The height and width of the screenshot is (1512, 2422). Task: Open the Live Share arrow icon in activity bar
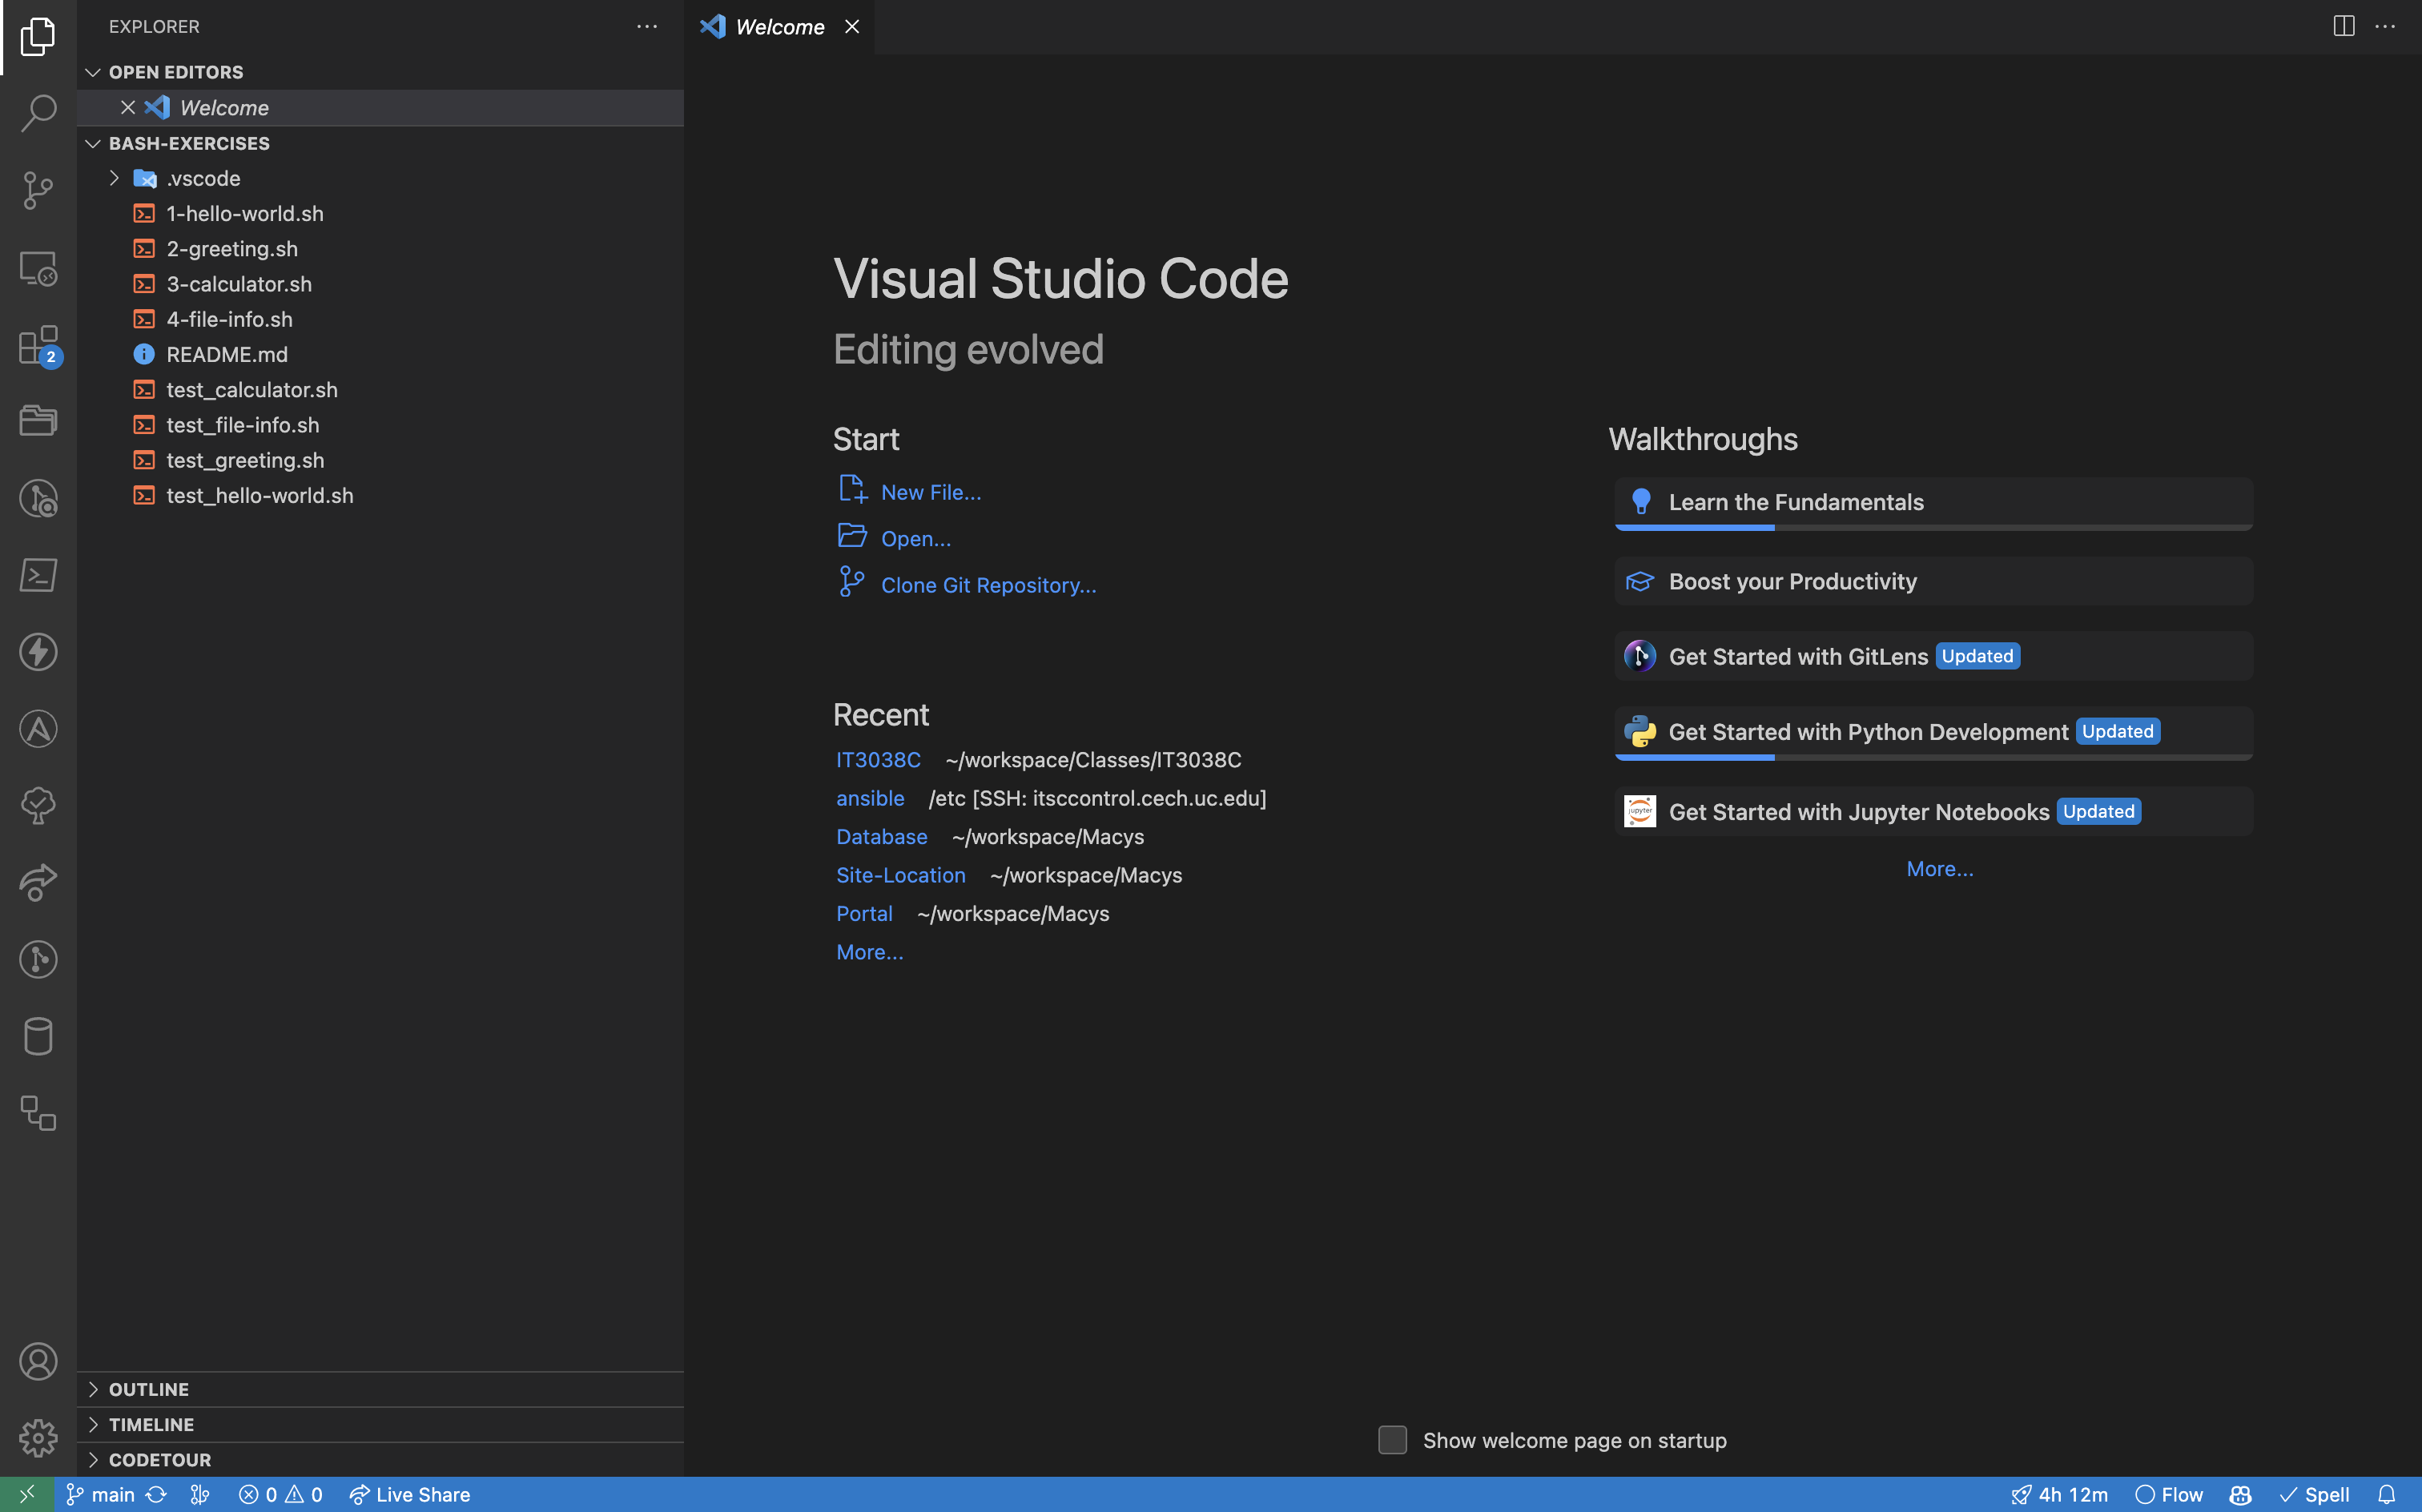[x=38, y=882]
